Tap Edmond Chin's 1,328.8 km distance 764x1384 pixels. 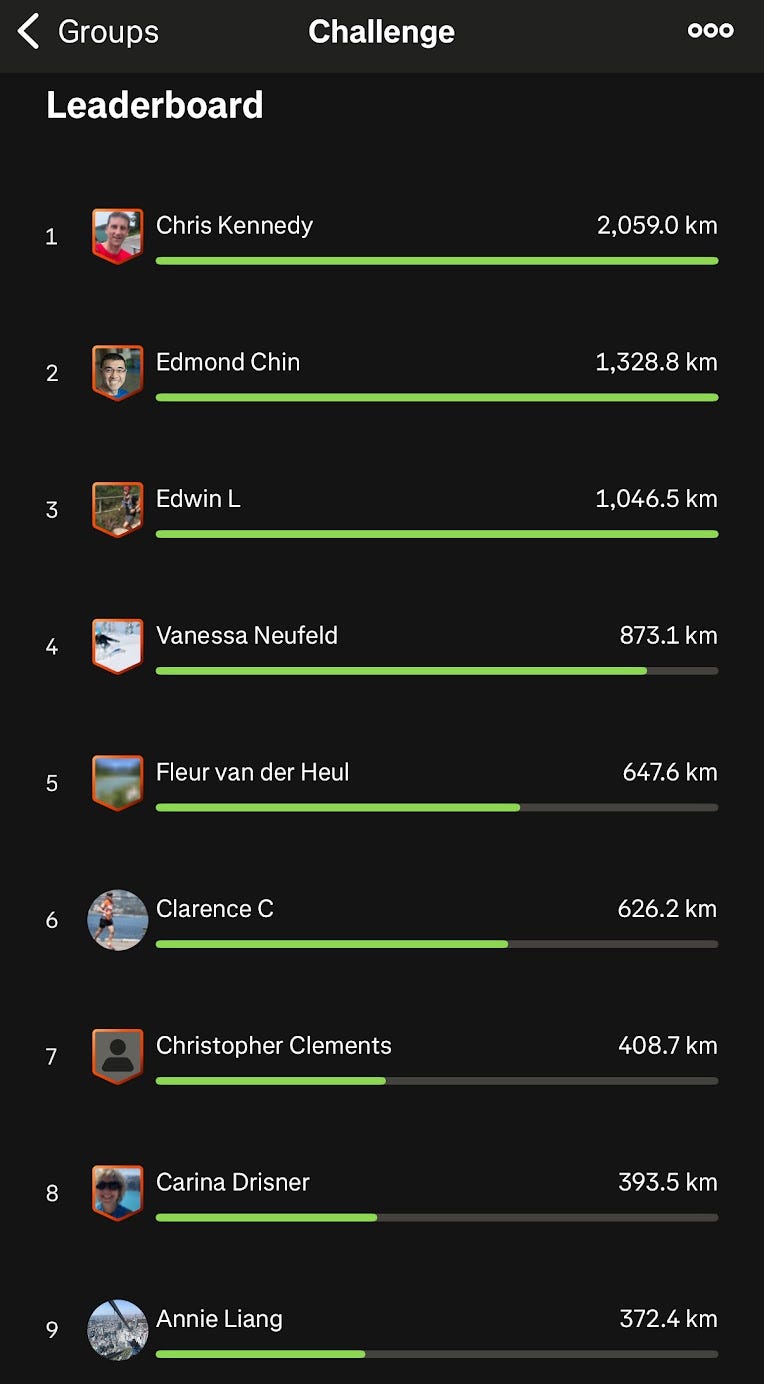click(656, 362)
